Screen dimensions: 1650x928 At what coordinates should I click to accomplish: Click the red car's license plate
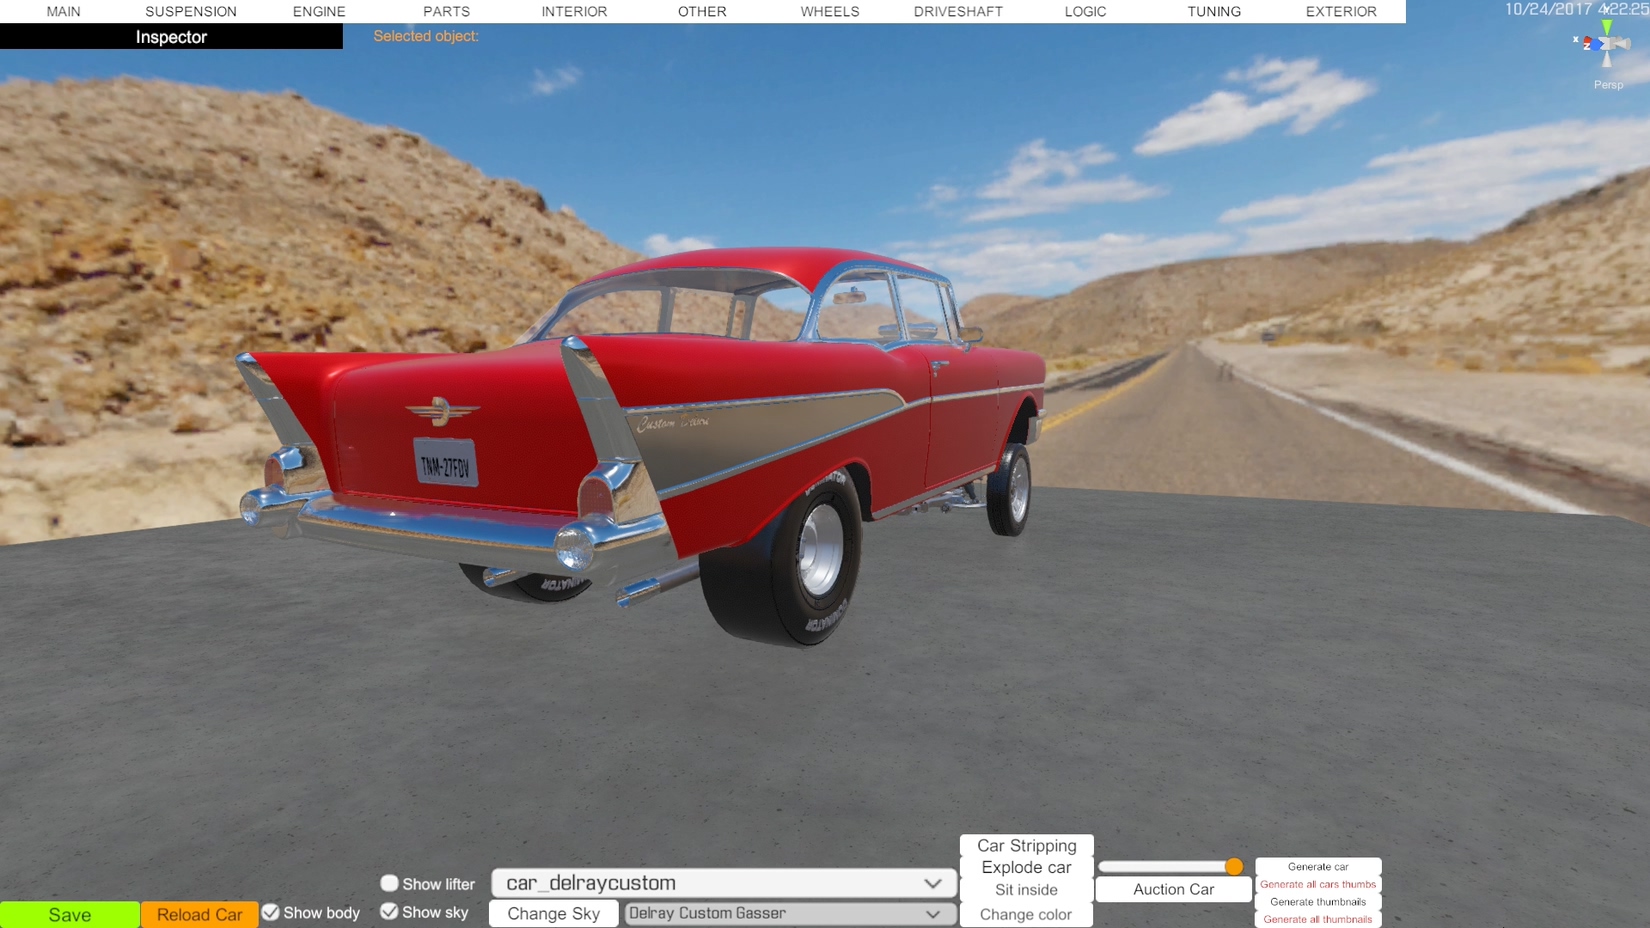tap(446, 464)
